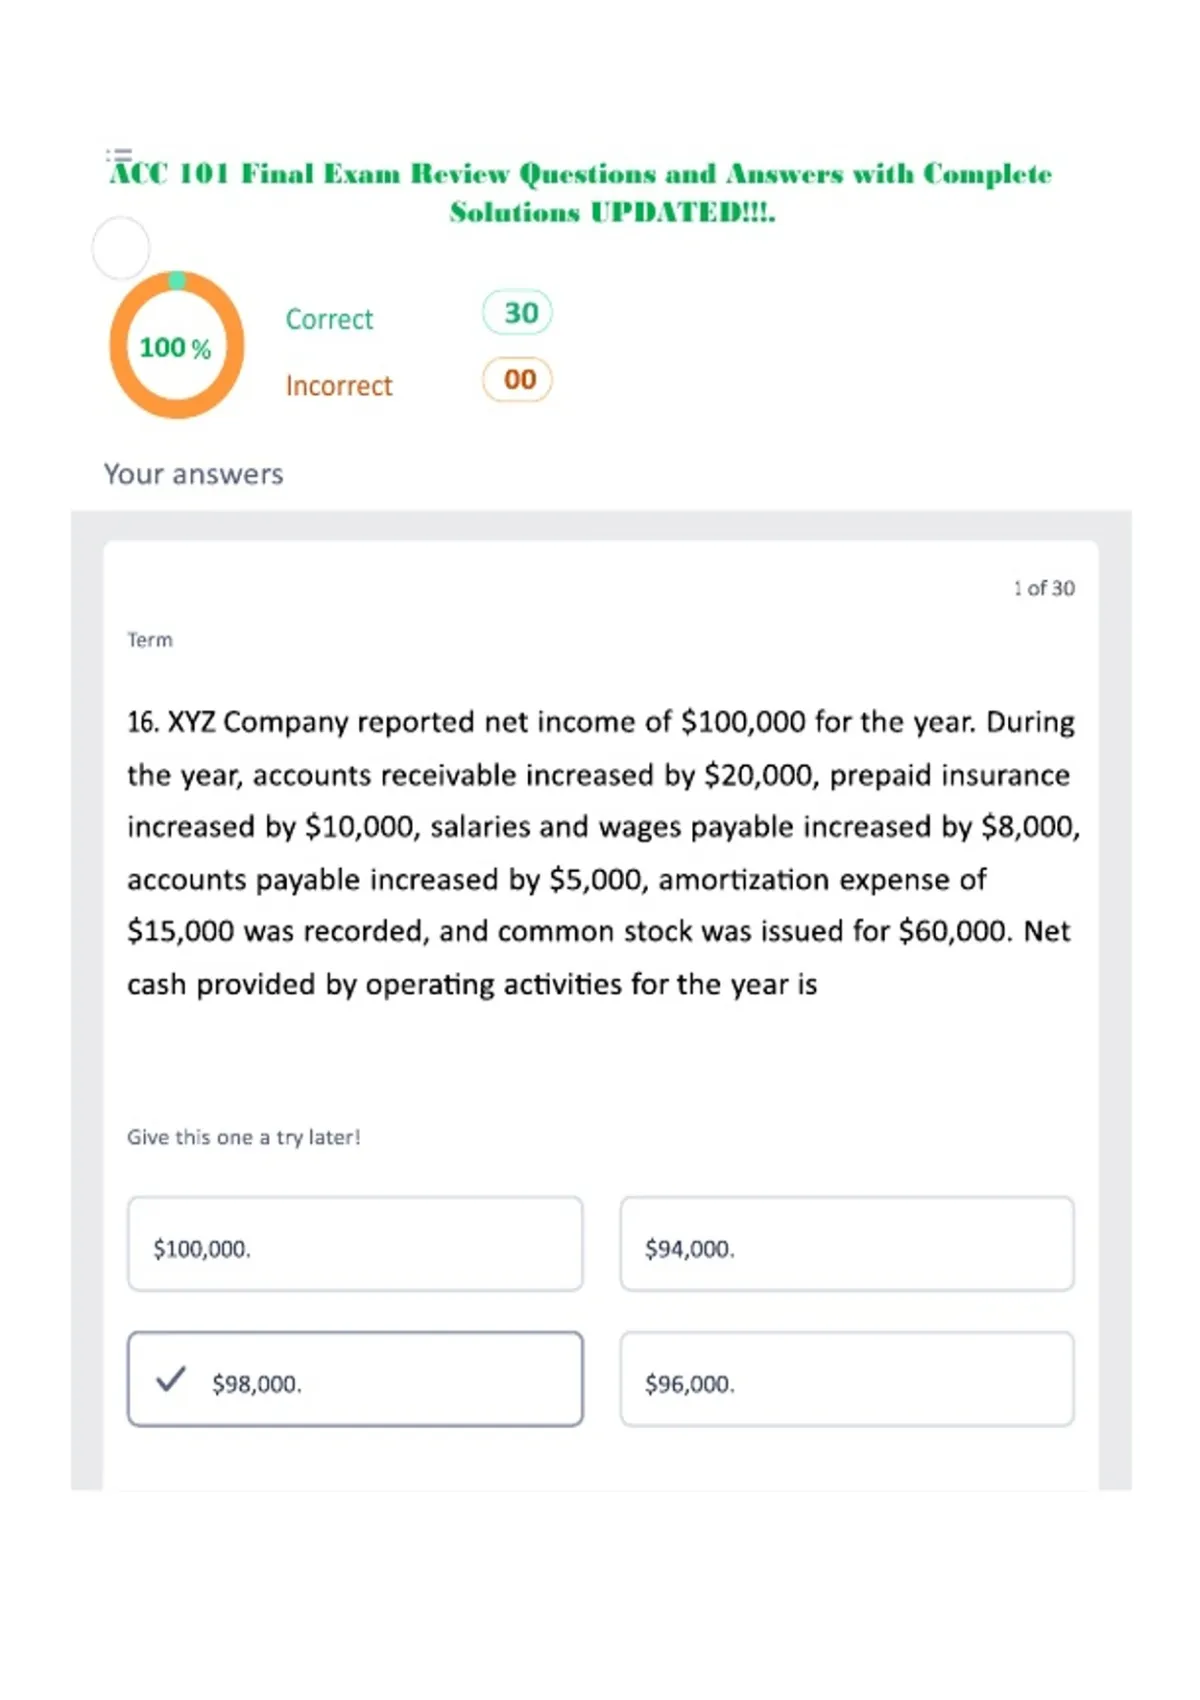Viewport: 1200px width, 1700px height.
Task: Click the 100% orange progress ring
Action: click(176, 345)
